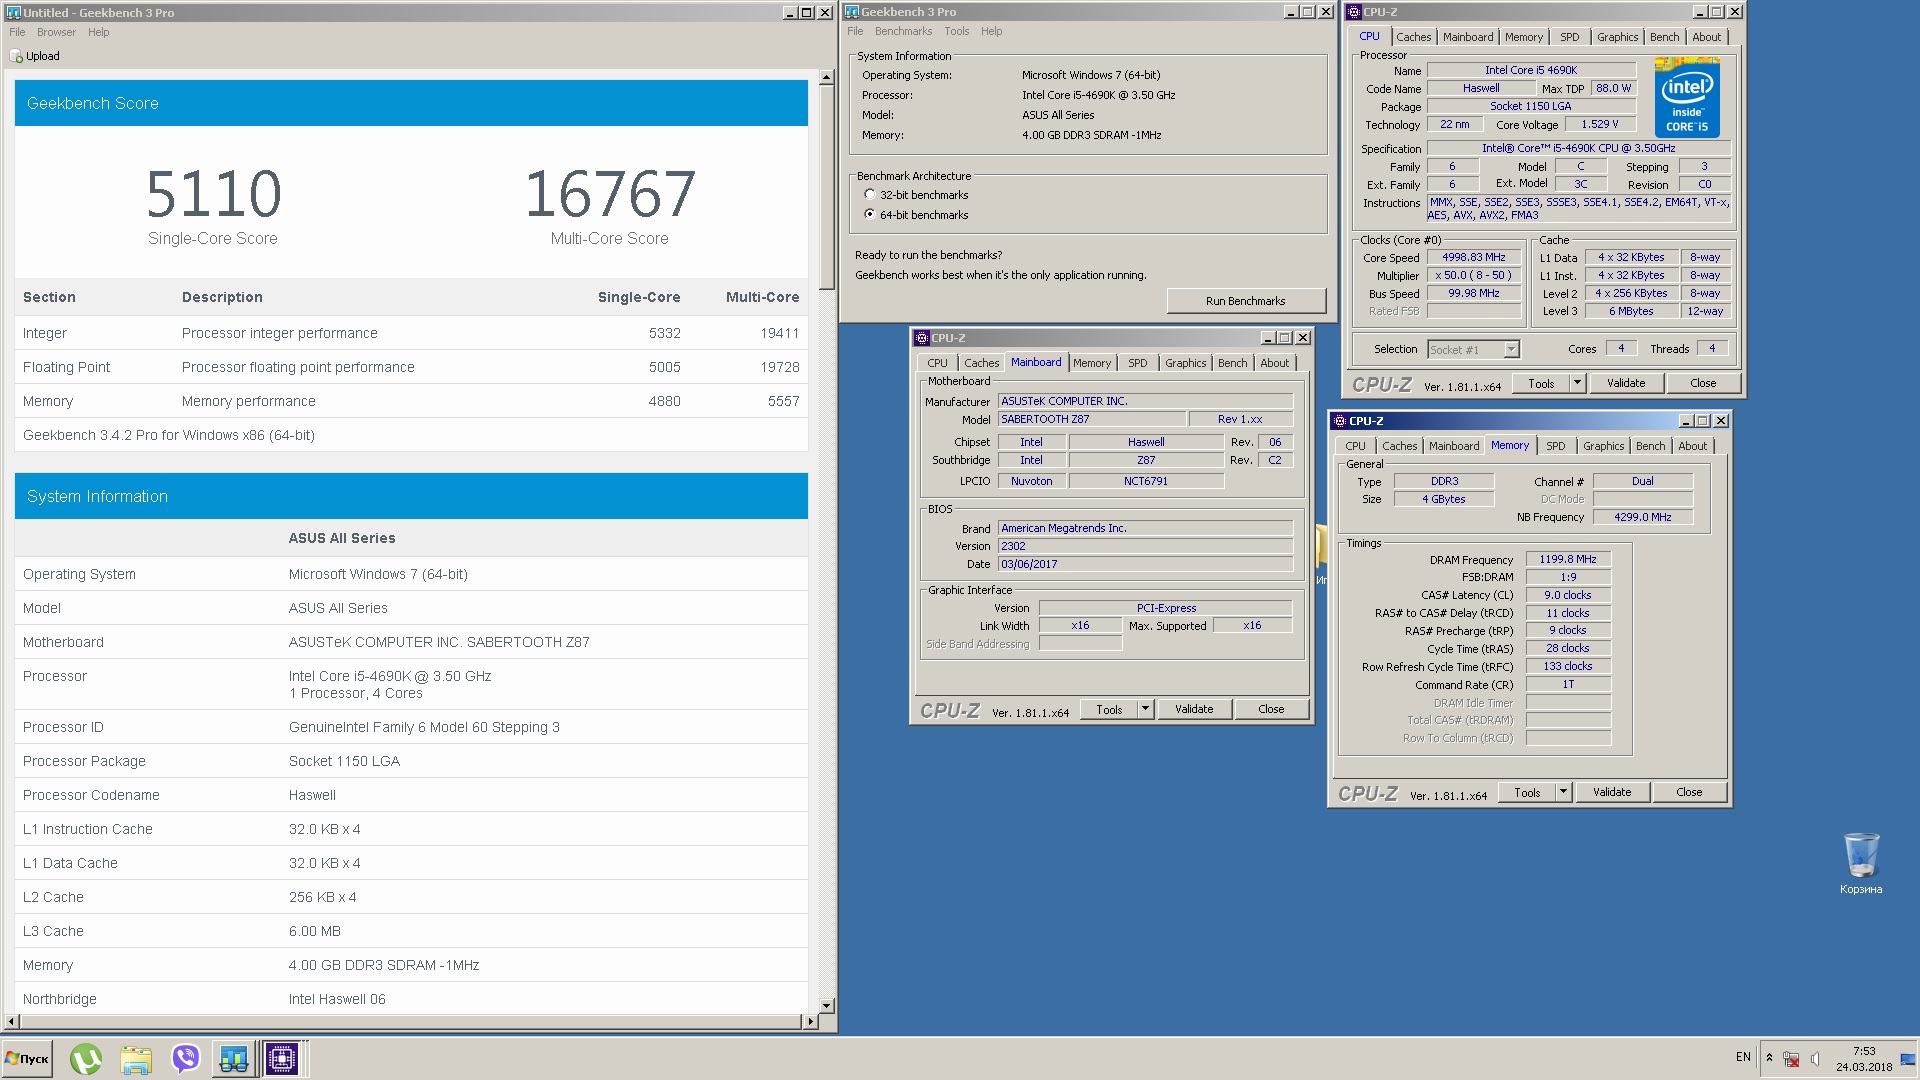Open Windows Explorer from the taskbar
Screen dimensions: 1920x1080
[135, 1058]
